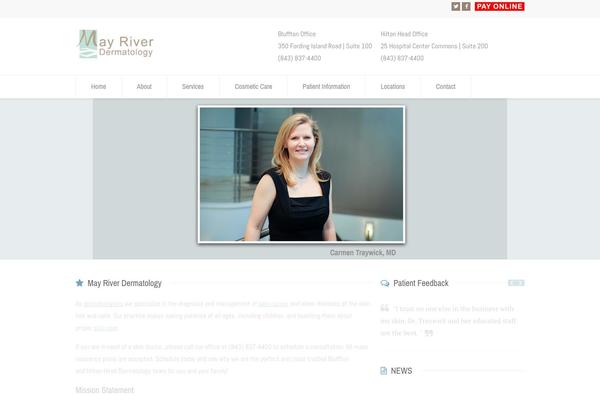Click the Mission Statement heading
This screenshot has height=400, width=600.
pyautogui.click(x=105, y=390)
